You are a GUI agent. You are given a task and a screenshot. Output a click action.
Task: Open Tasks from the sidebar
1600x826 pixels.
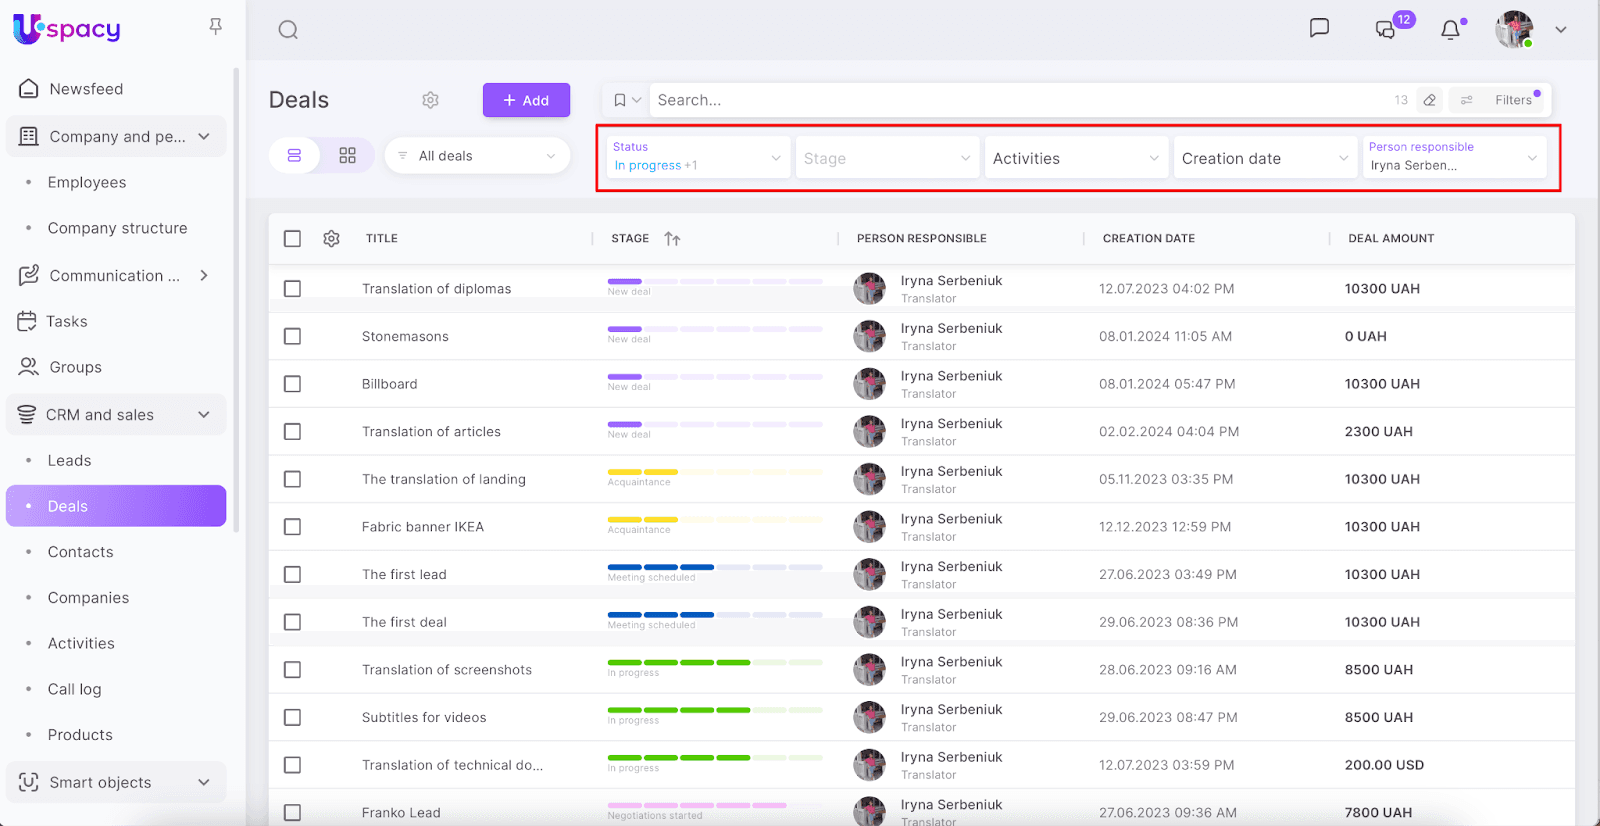tap(66, 322)
